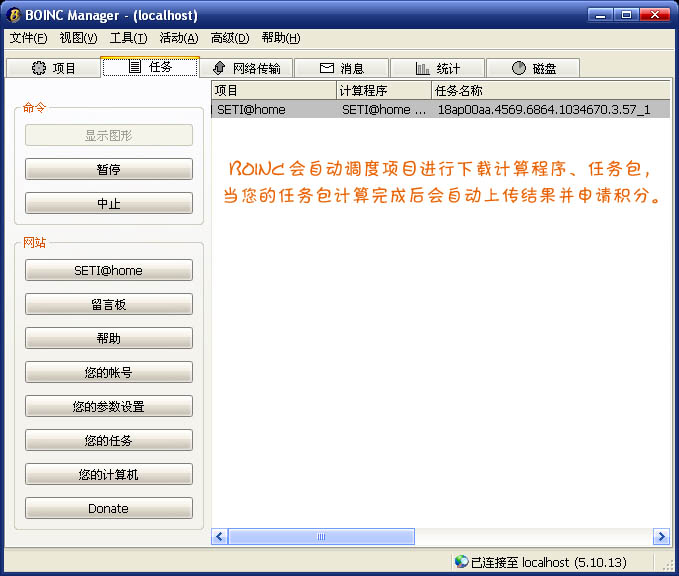Click the 暂停 button
The height and width of the screenshot is (576, 679).
pyautogui.click(x=109, y=169)
